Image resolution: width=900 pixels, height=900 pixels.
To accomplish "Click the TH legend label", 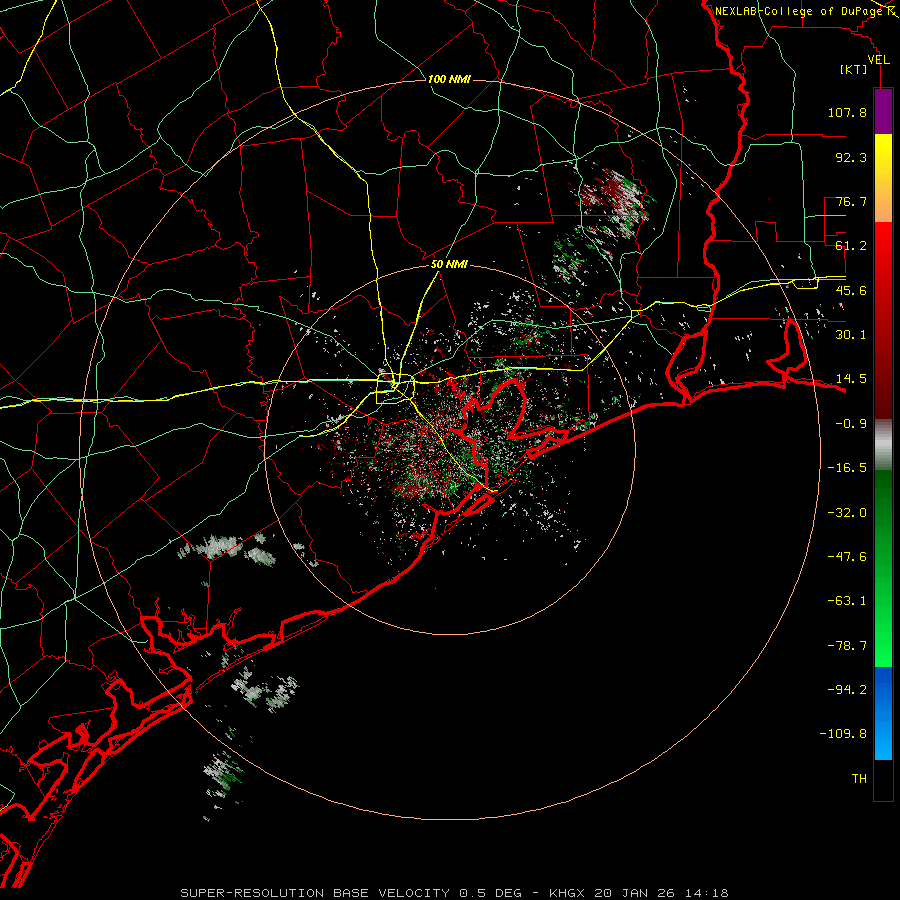I will point(859,779).
